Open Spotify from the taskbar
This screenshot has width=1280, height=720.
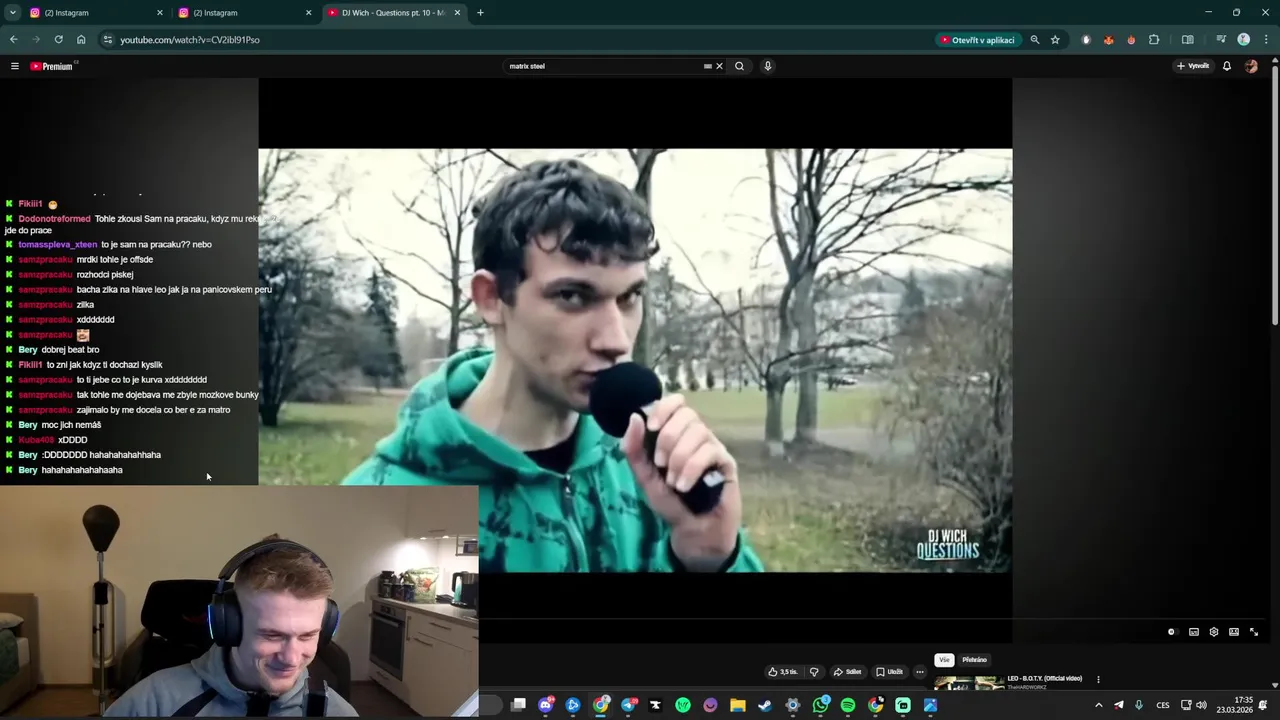click(x=848, y=705)
